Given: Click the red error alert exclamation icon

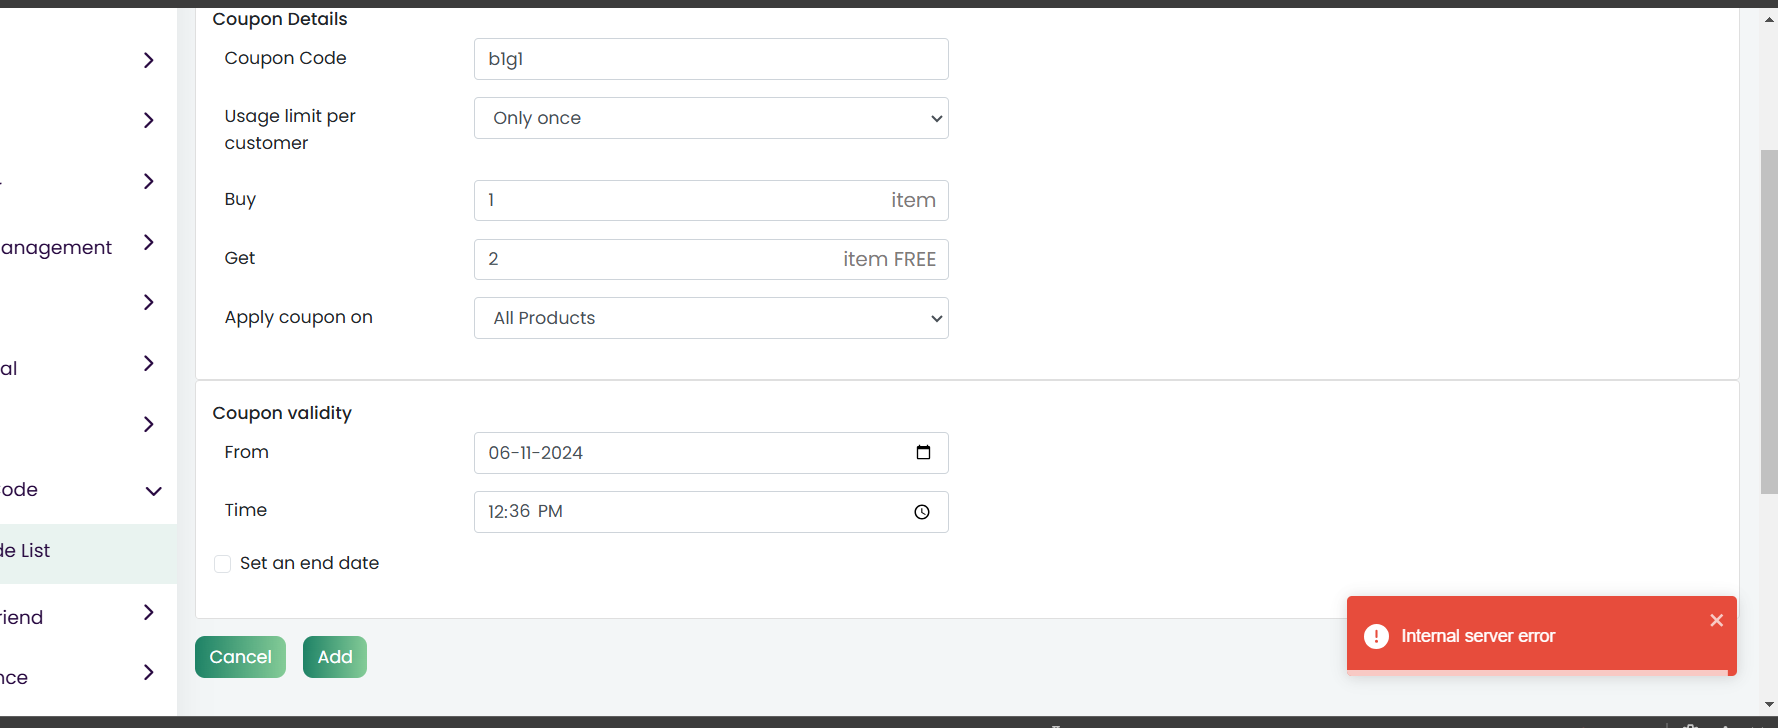Looking at the screenshot, I should (x=1376, y=636).
